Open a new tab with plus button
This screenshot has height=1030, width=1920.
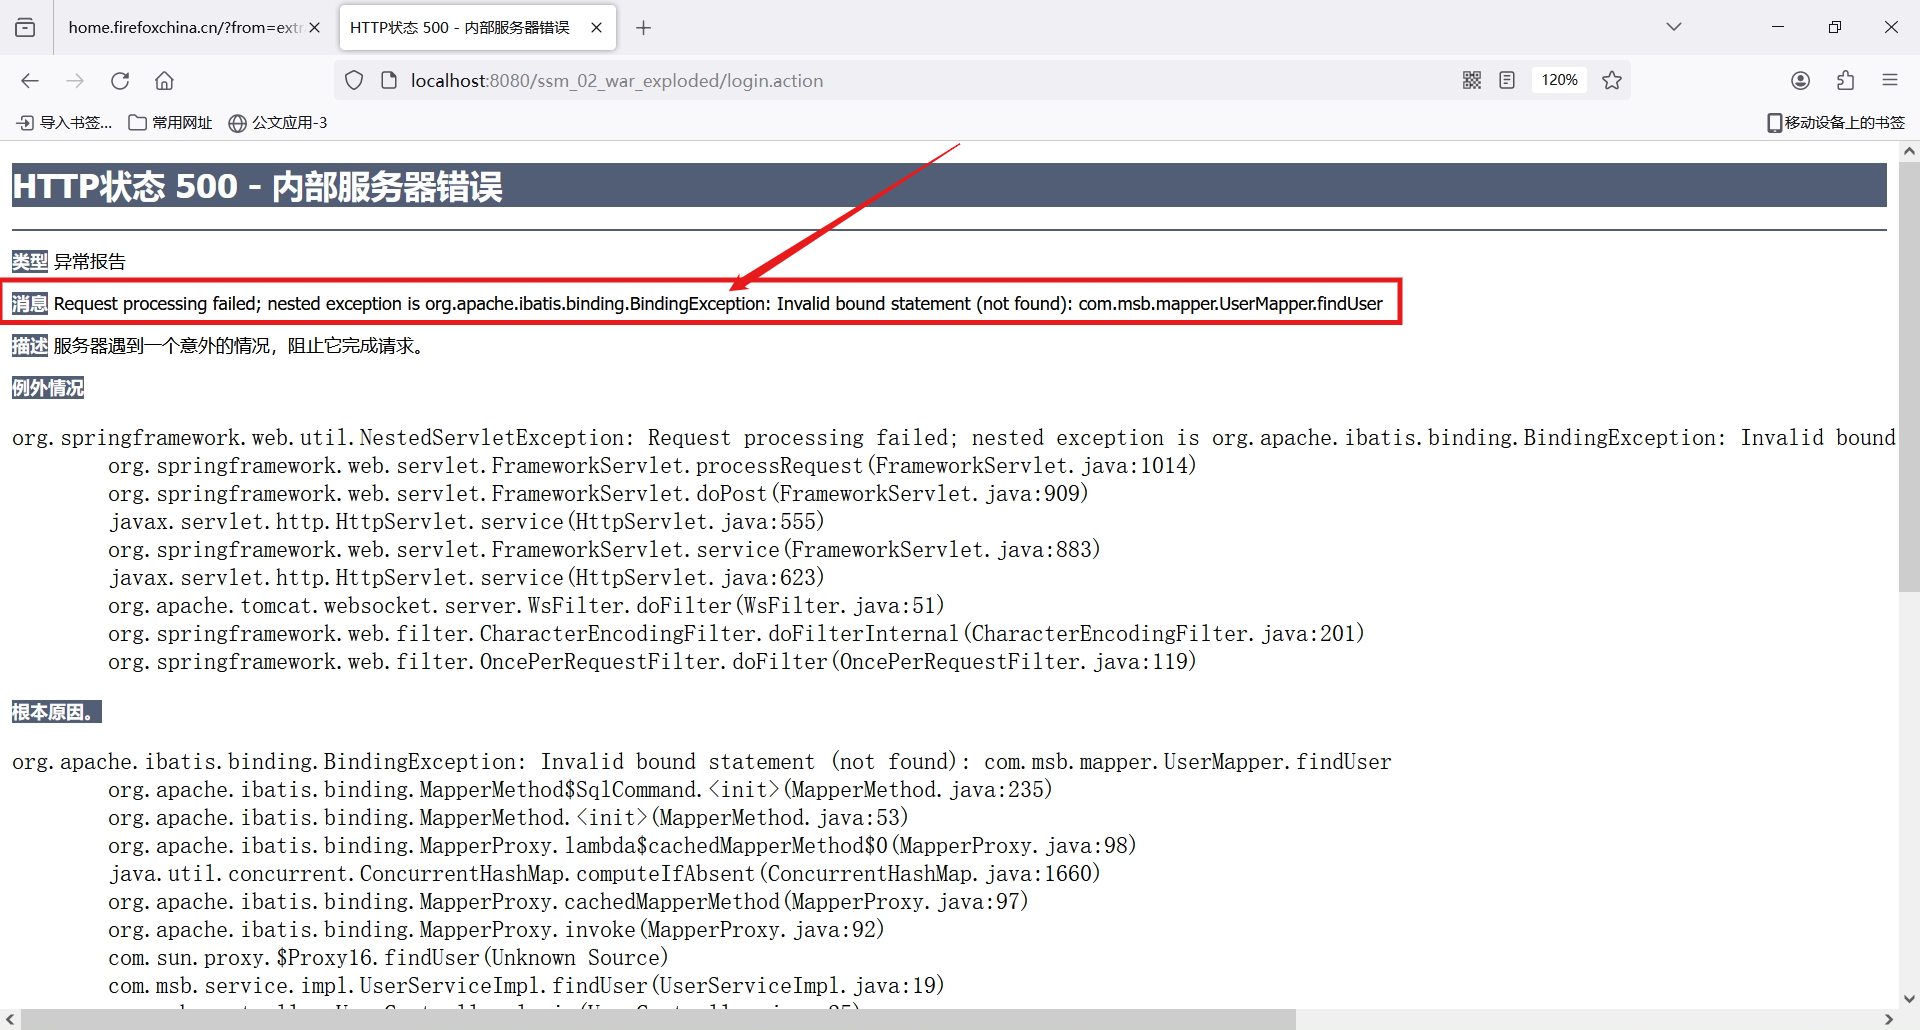point(643,28)
